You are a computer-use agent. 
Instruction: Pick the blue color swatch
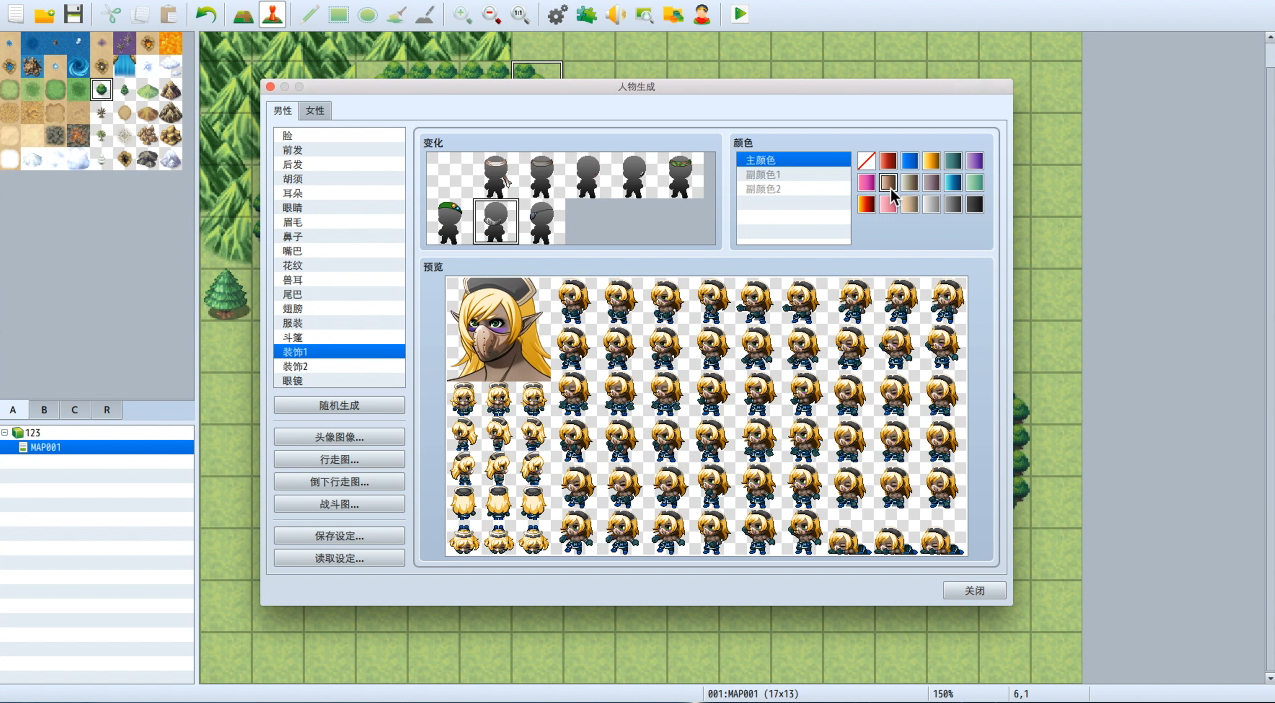click(x=909, y=161)
